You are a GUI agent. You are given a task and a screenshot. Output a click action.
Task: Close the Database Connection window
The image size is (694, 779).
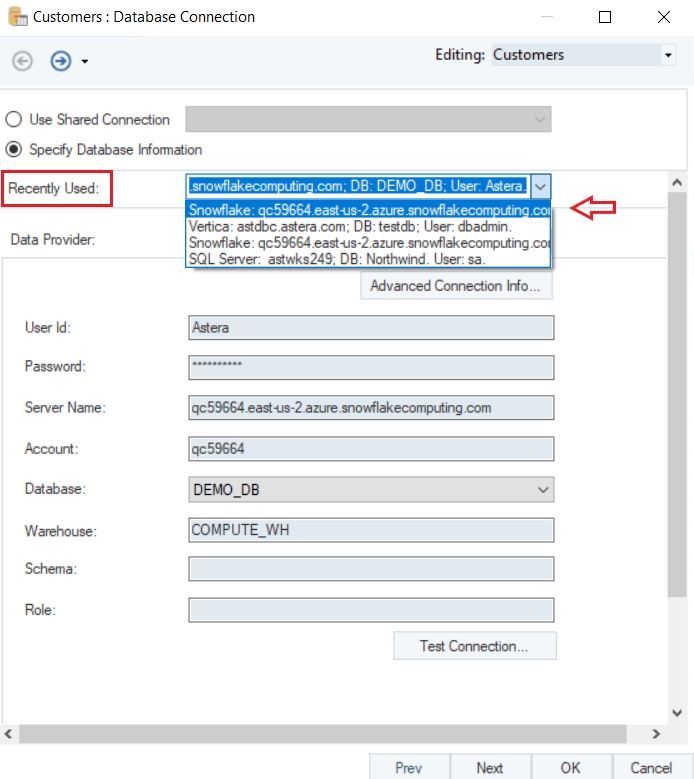(x=664, y=17)
